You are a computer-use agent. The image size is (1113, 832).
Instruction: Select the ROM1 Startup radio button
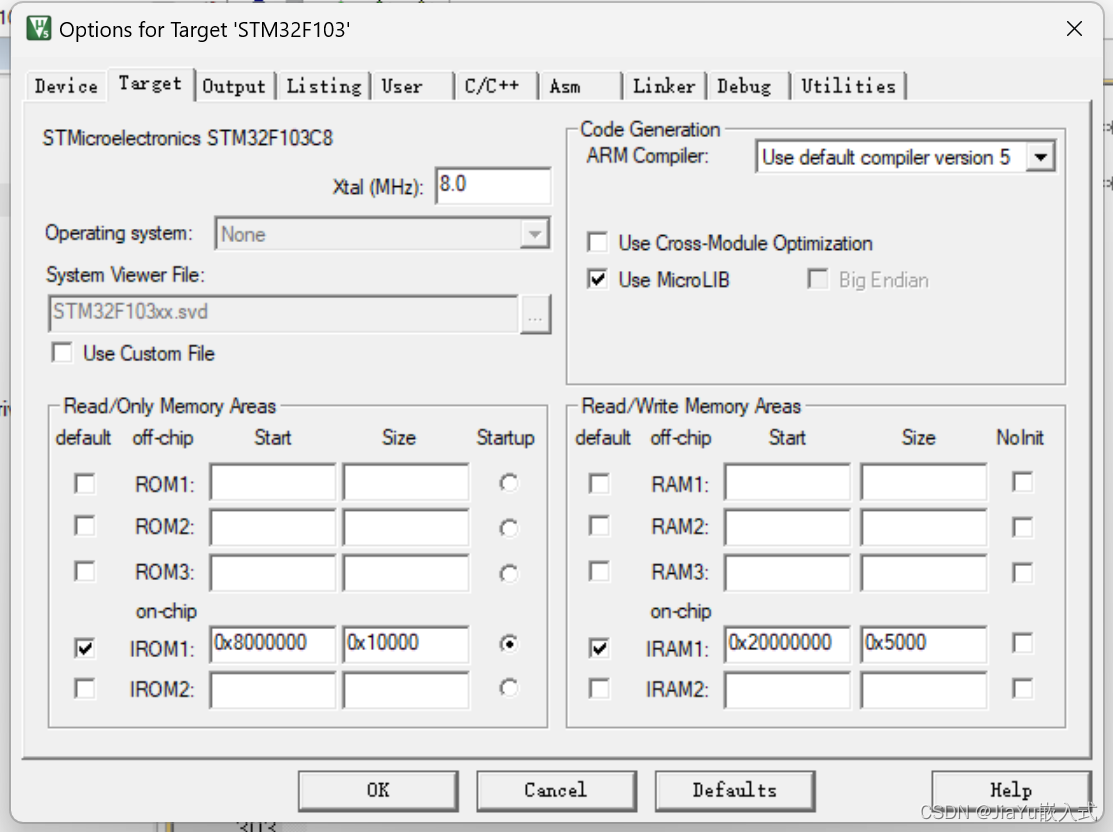pos(508,483)
